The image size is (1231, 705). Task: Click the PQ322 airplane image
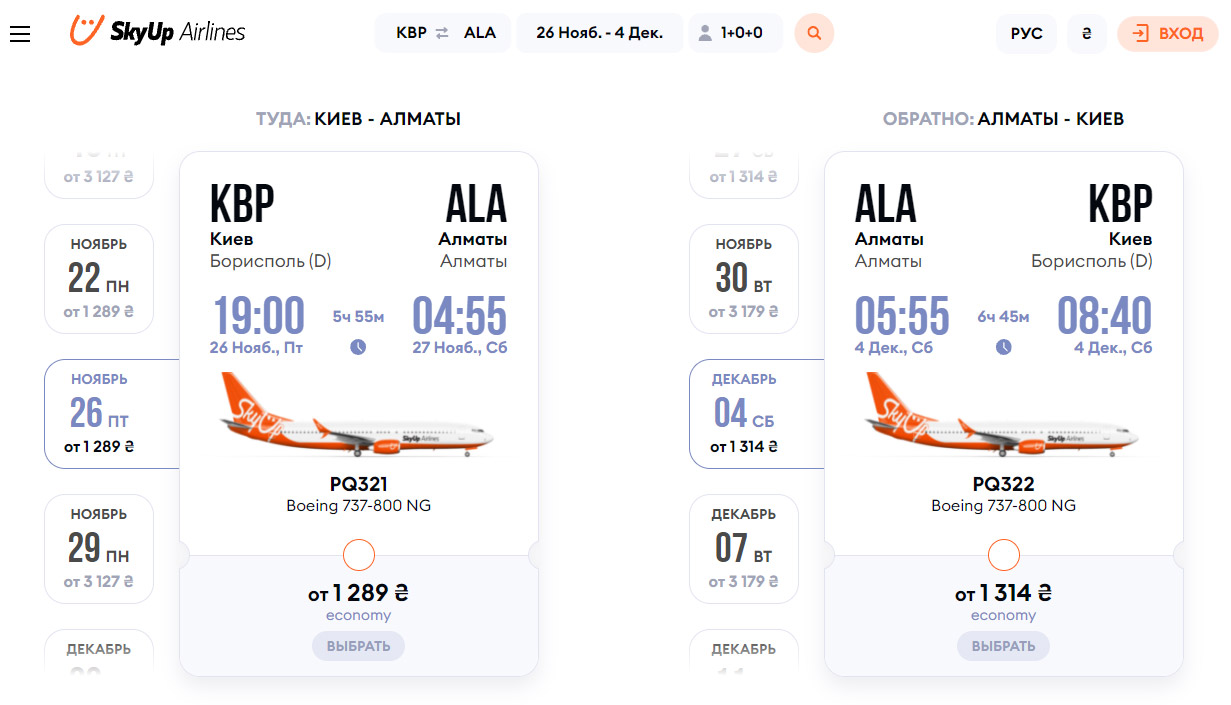(x=1003, y=415)
